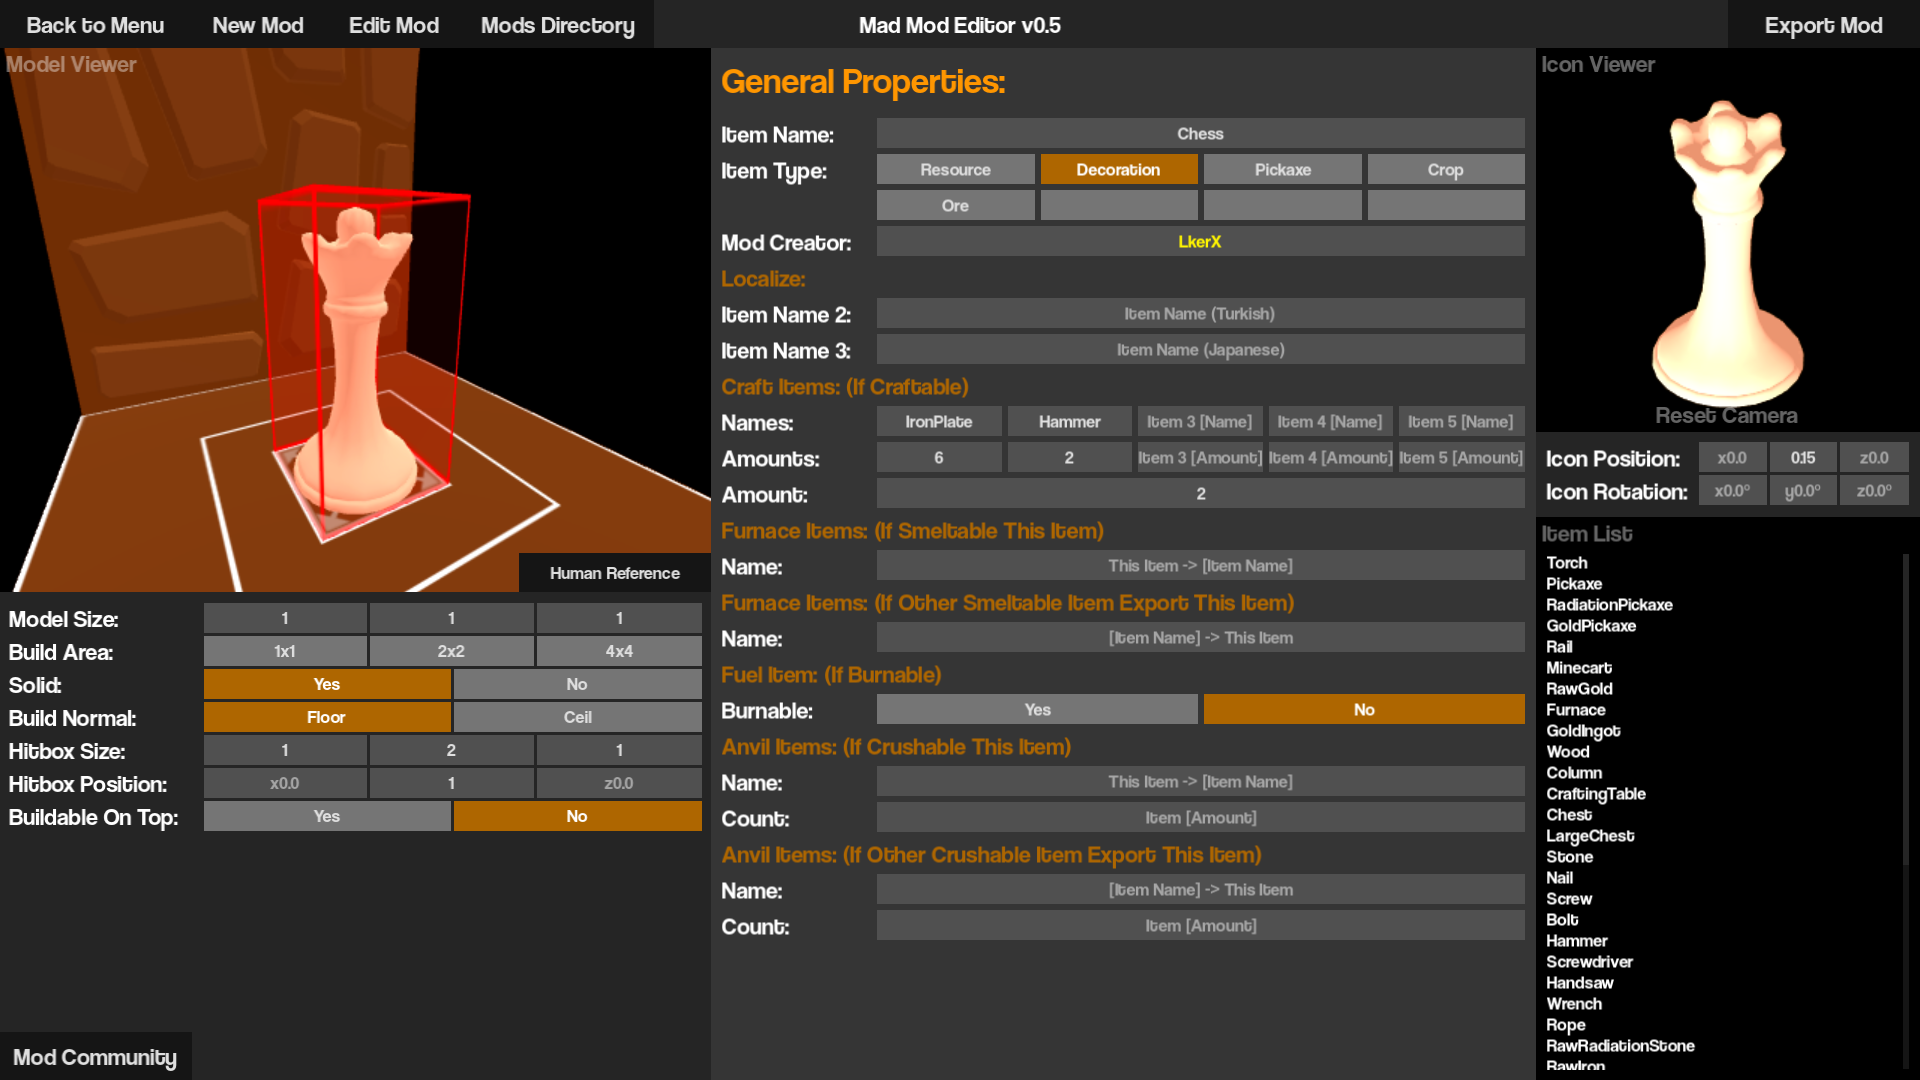Choose the 4x4 build area
The image size is (1920, 1080).
coord(619,651)
